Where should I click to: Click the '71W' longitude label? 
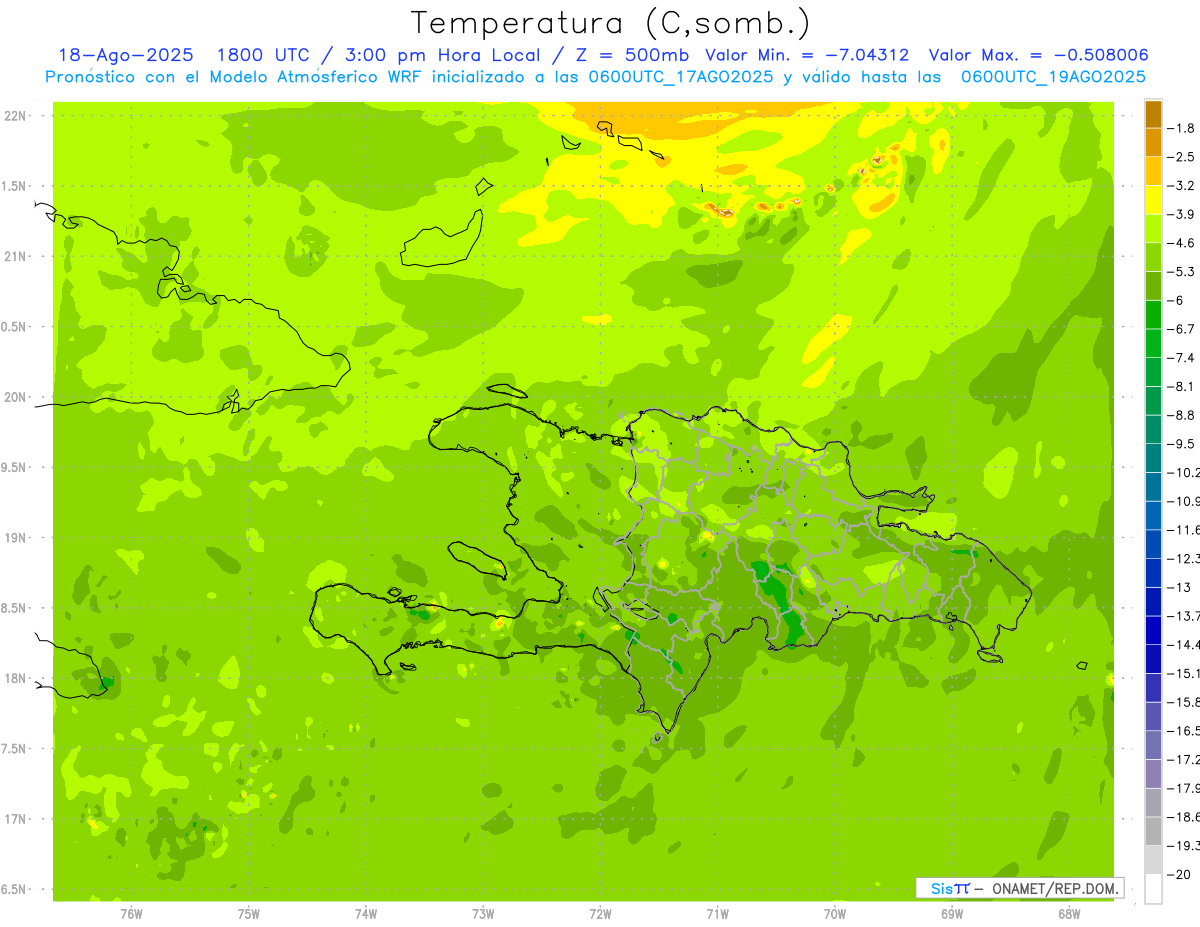(x=717, y=914)
